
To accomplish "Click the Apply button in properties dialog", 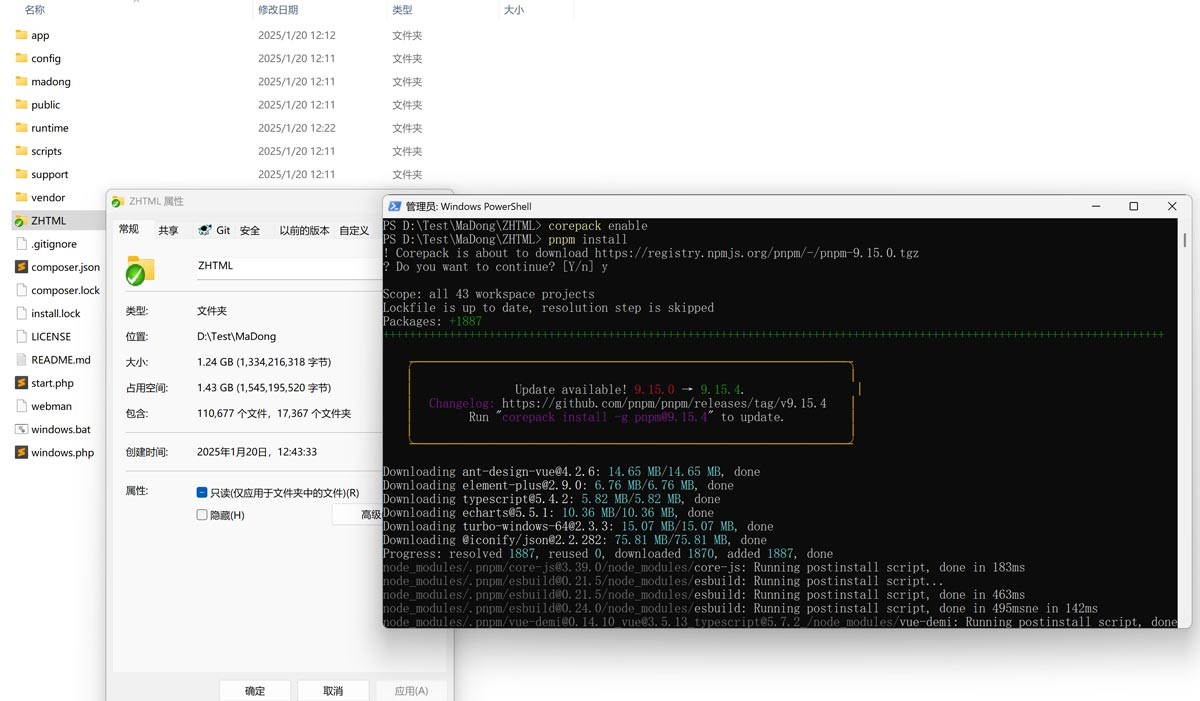I will [411, 691].
